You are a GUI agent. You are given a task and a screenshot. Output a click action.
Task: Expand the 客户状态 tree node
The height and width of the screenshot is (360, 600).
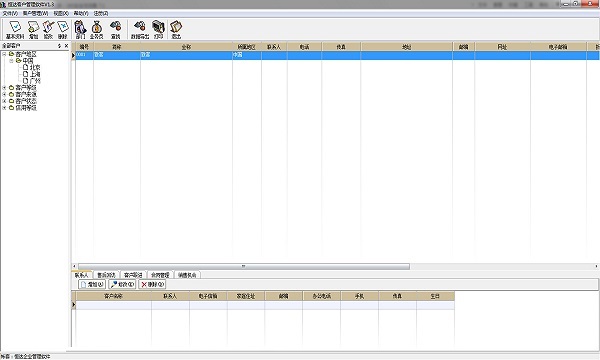[x=5, y=101]
